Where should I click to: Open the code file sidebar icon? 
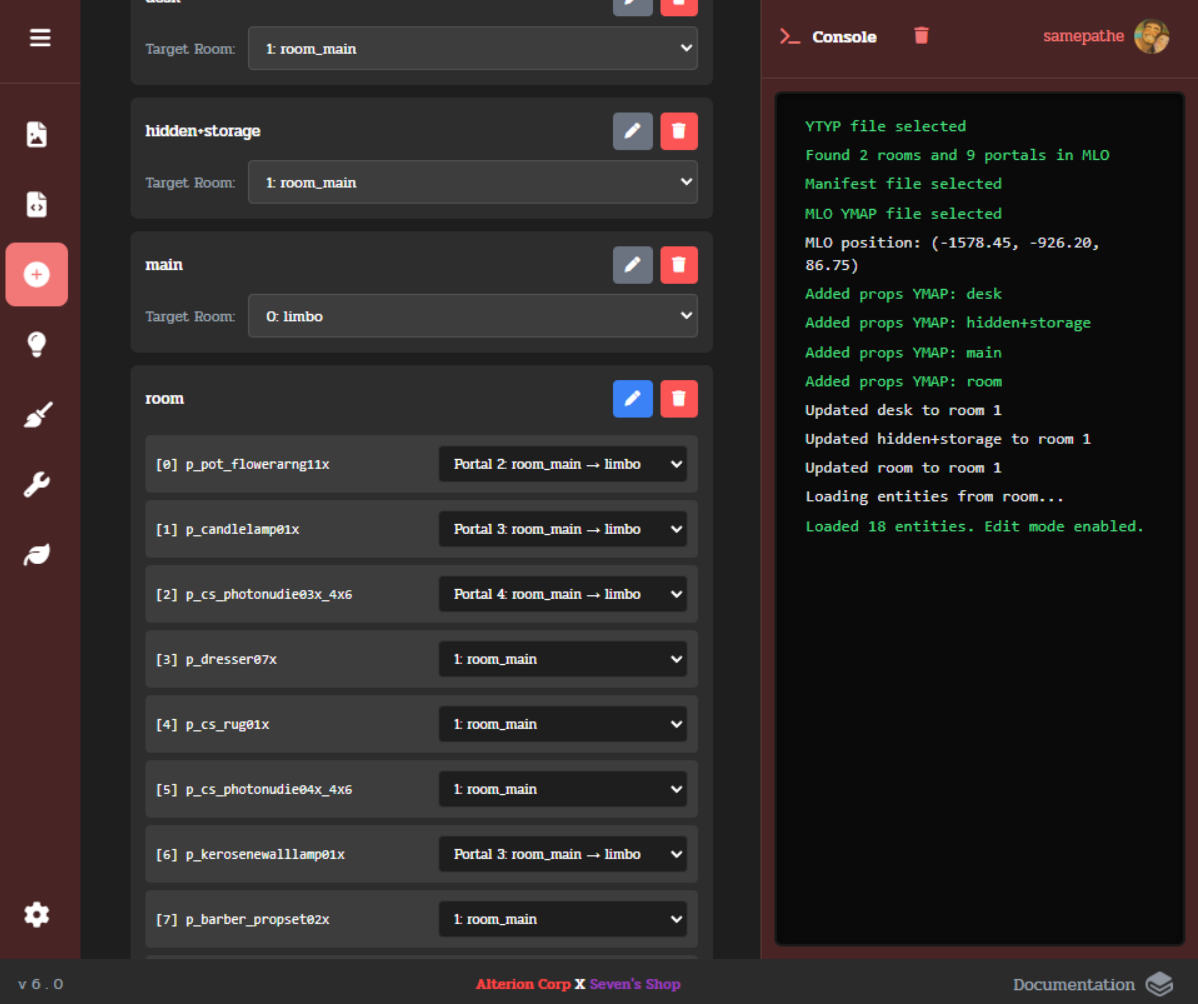point(37,204)
